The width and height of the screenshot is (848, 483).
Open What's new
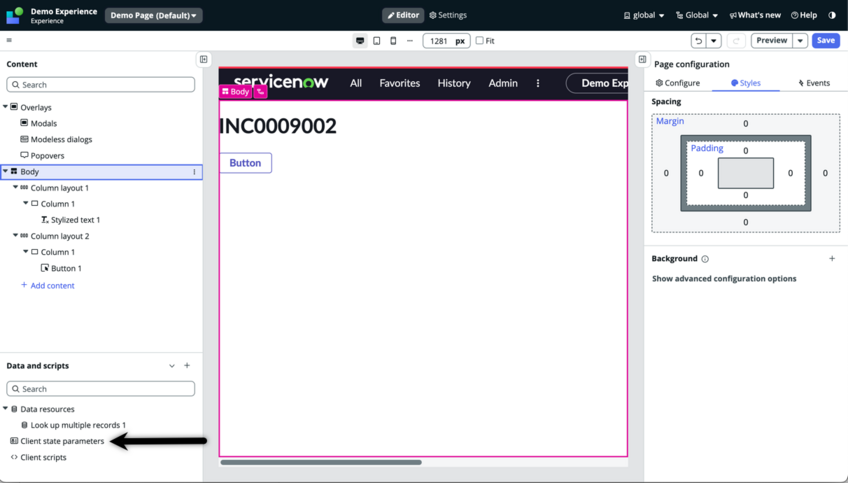coord(755,15)
